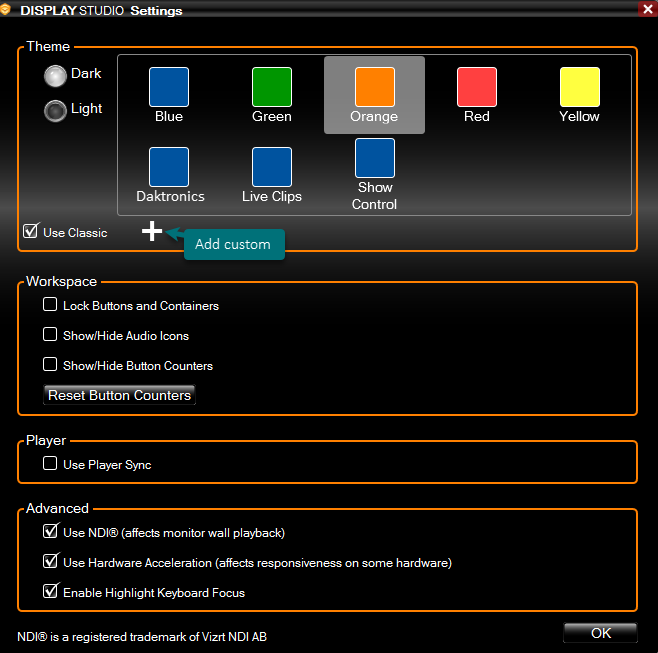The height and width of the screenshot is (653, 658).
Task: Check Show/Hide Button Counters option
Action: click(x=50, y=365)
